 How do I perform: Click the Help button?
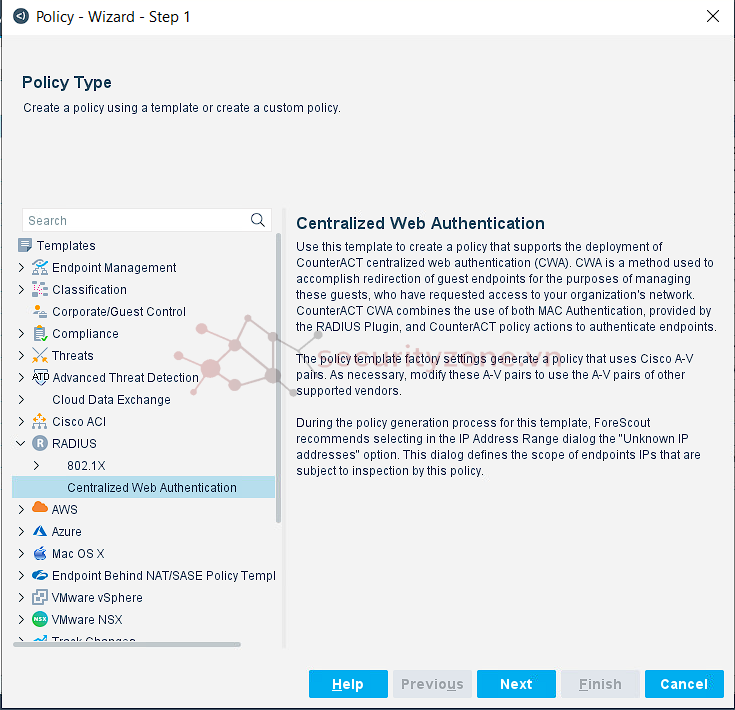348,684
